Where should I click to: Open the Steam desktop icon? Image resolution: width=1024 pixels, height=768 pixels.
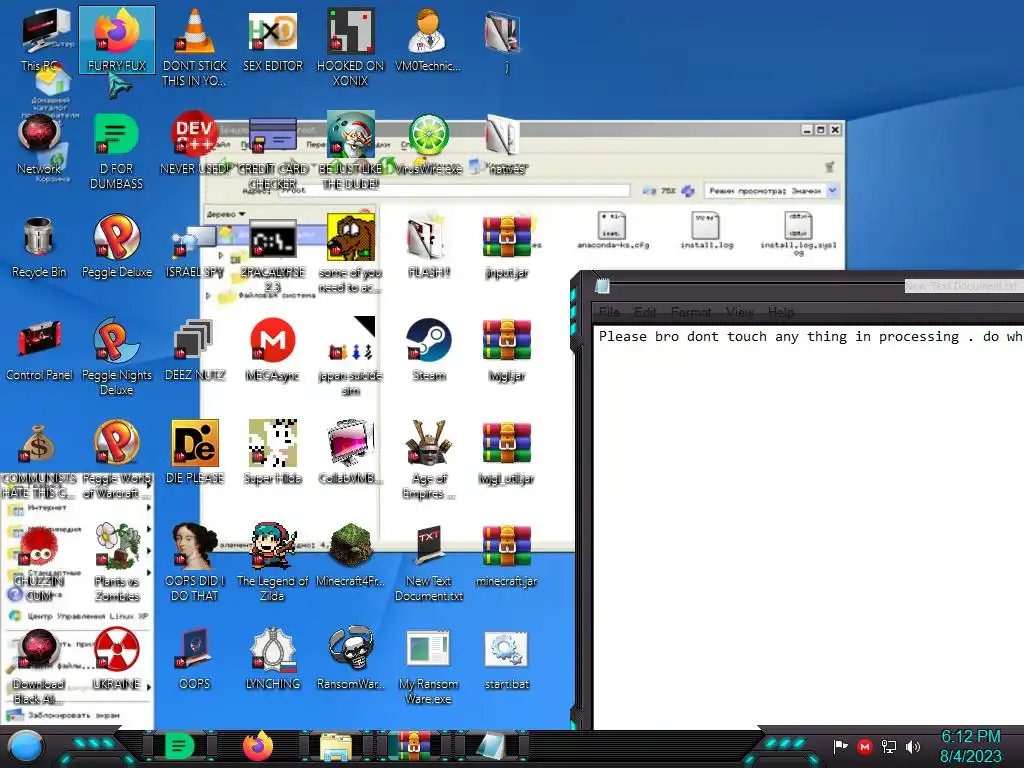point(429,349)
